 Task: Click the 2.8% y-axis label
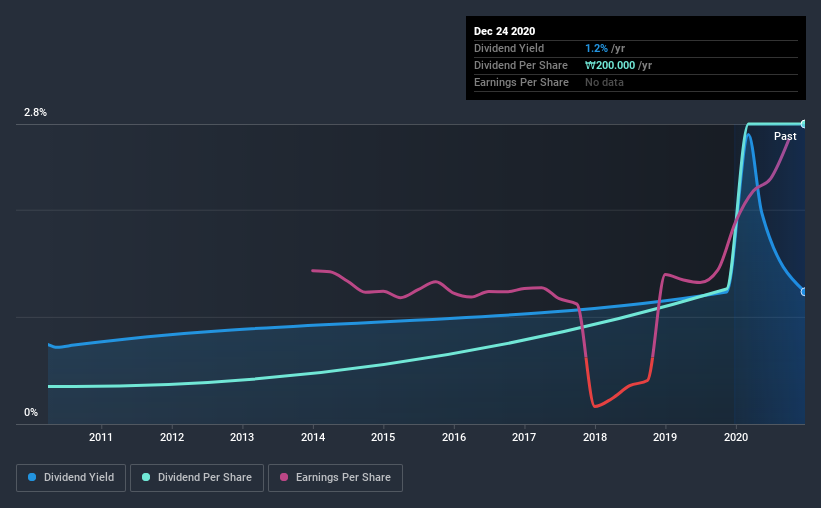pos(35,112)
